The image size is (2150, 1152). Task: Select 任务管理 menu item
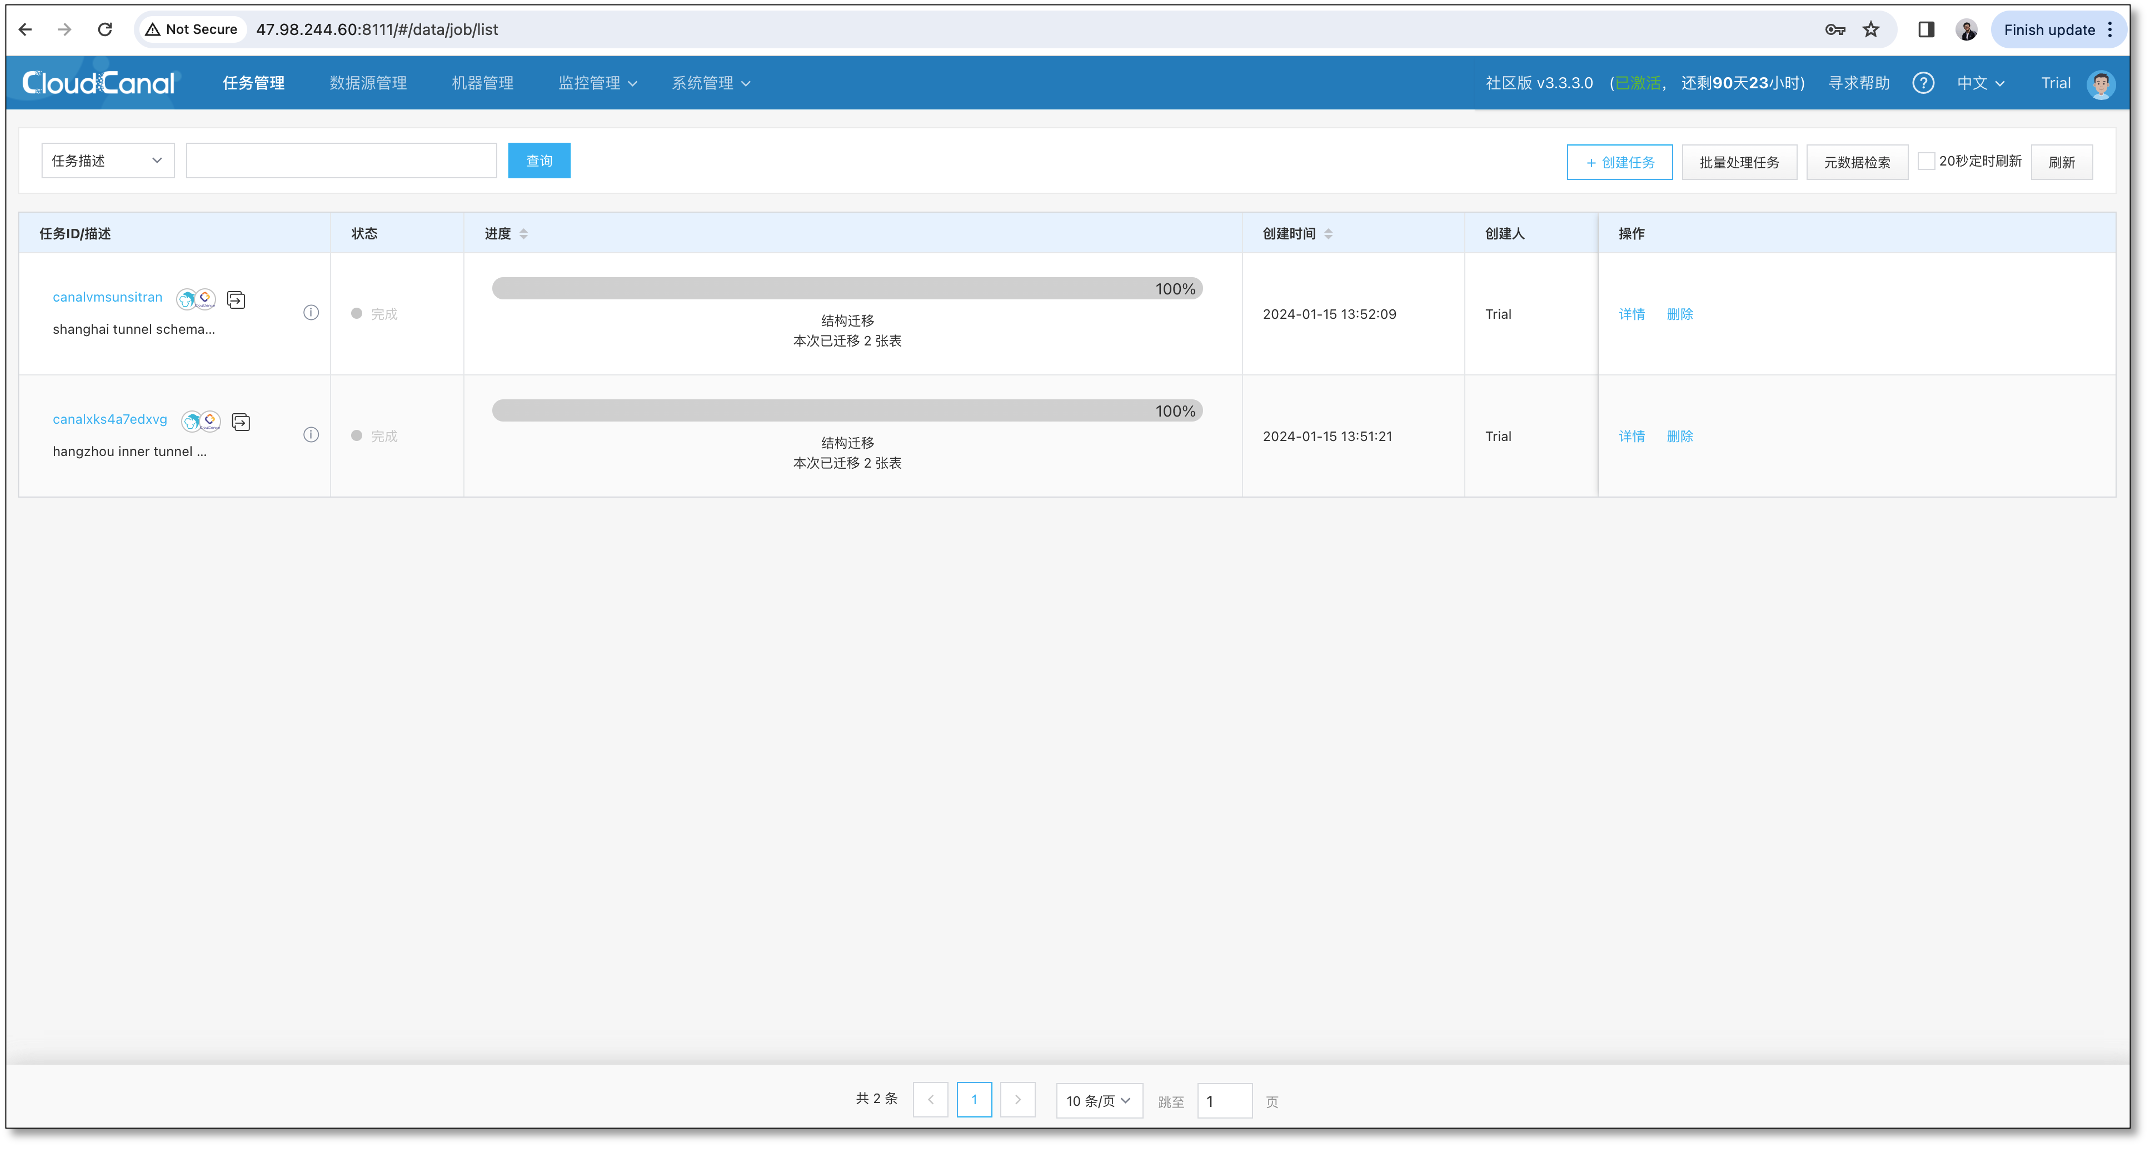point(254,83)
